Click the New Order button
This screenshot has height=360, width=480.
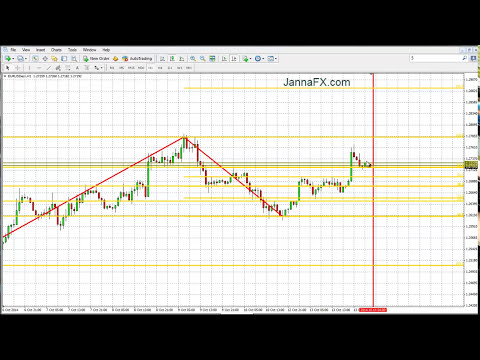[x=96, y=59]
